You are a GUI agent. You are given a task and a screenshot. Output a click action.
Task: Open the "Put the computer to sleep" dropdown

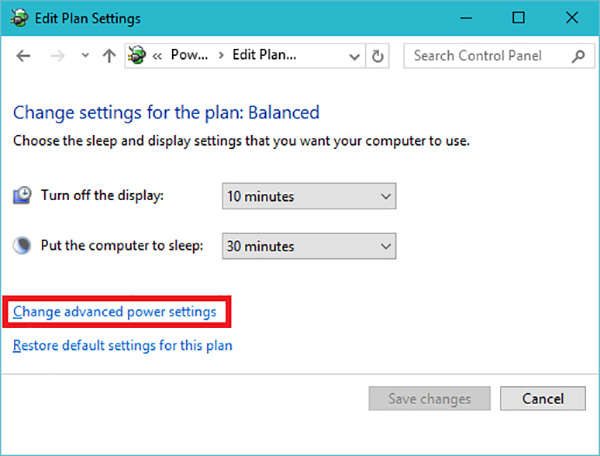(309, 246)
